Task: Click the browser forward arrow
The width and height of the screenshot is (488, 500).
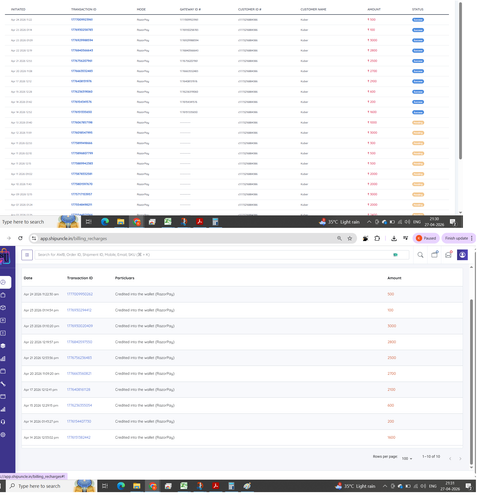Action: pos(9,238)
